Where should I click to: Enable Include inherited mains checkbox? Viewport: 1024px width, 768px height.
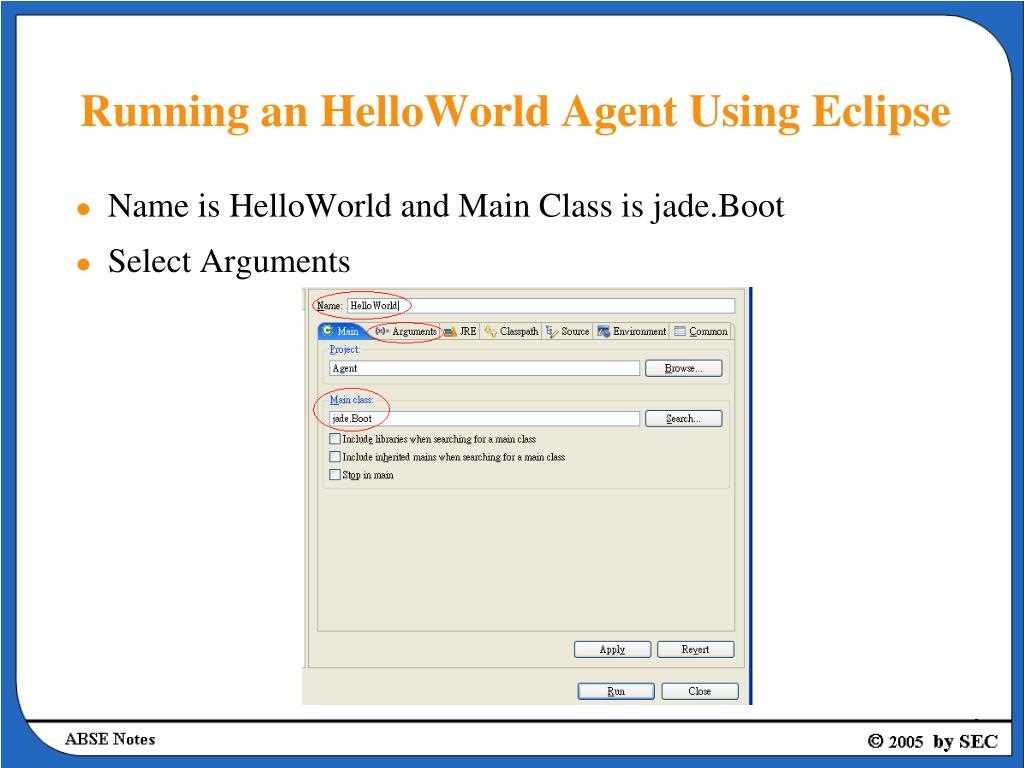click(335, 456)
